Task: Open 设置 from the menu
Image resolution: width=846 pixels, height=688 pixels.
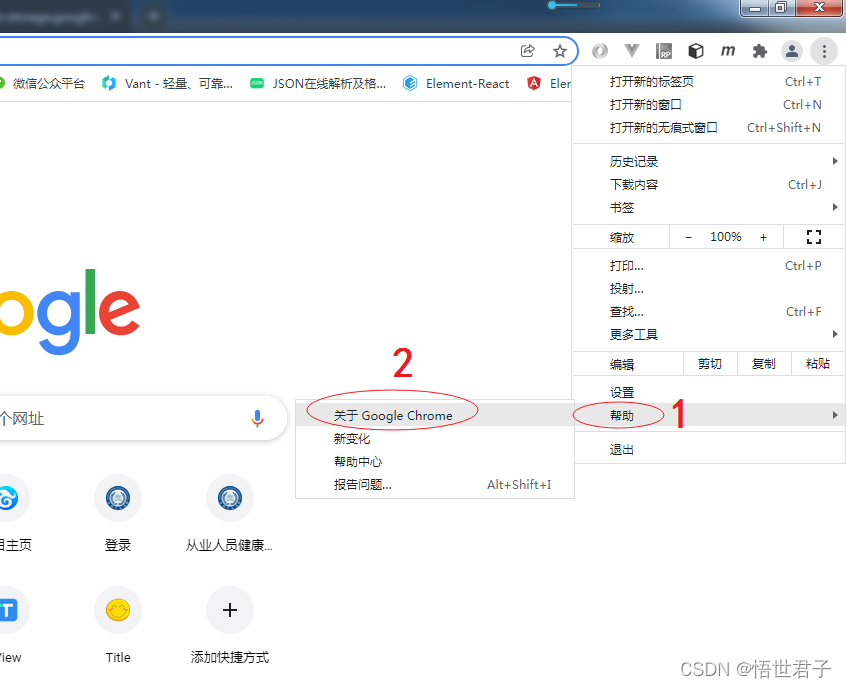Action: [708, 392]
